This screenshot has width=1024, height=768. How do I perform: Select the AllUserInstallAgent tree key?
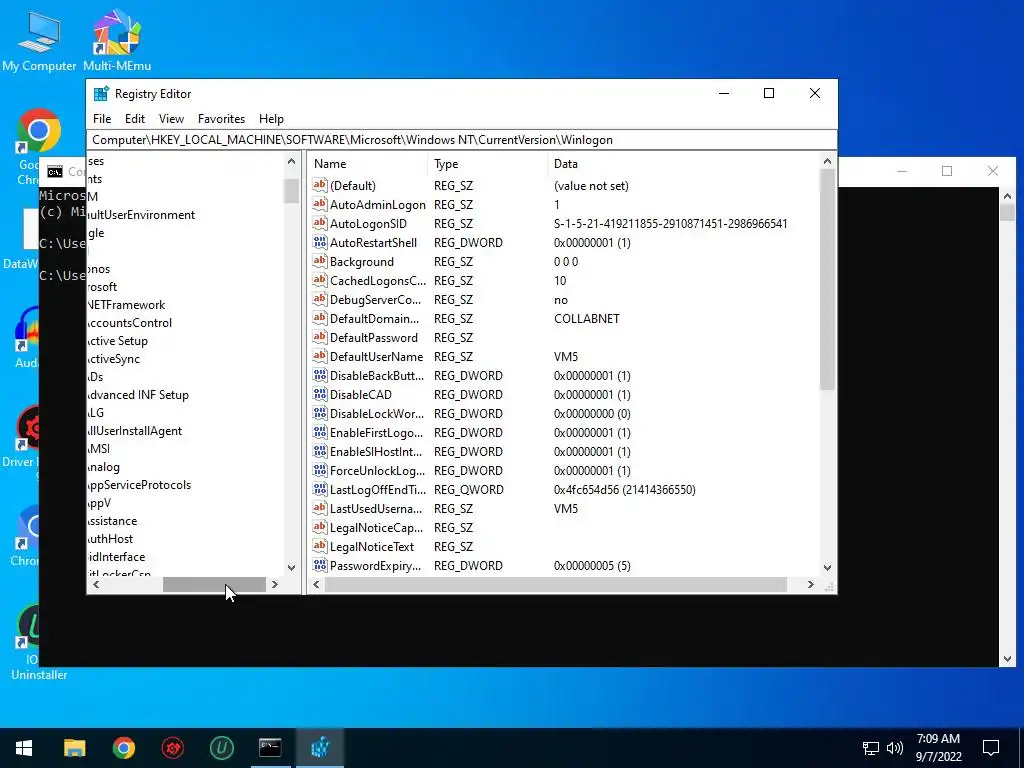(135, 431)
